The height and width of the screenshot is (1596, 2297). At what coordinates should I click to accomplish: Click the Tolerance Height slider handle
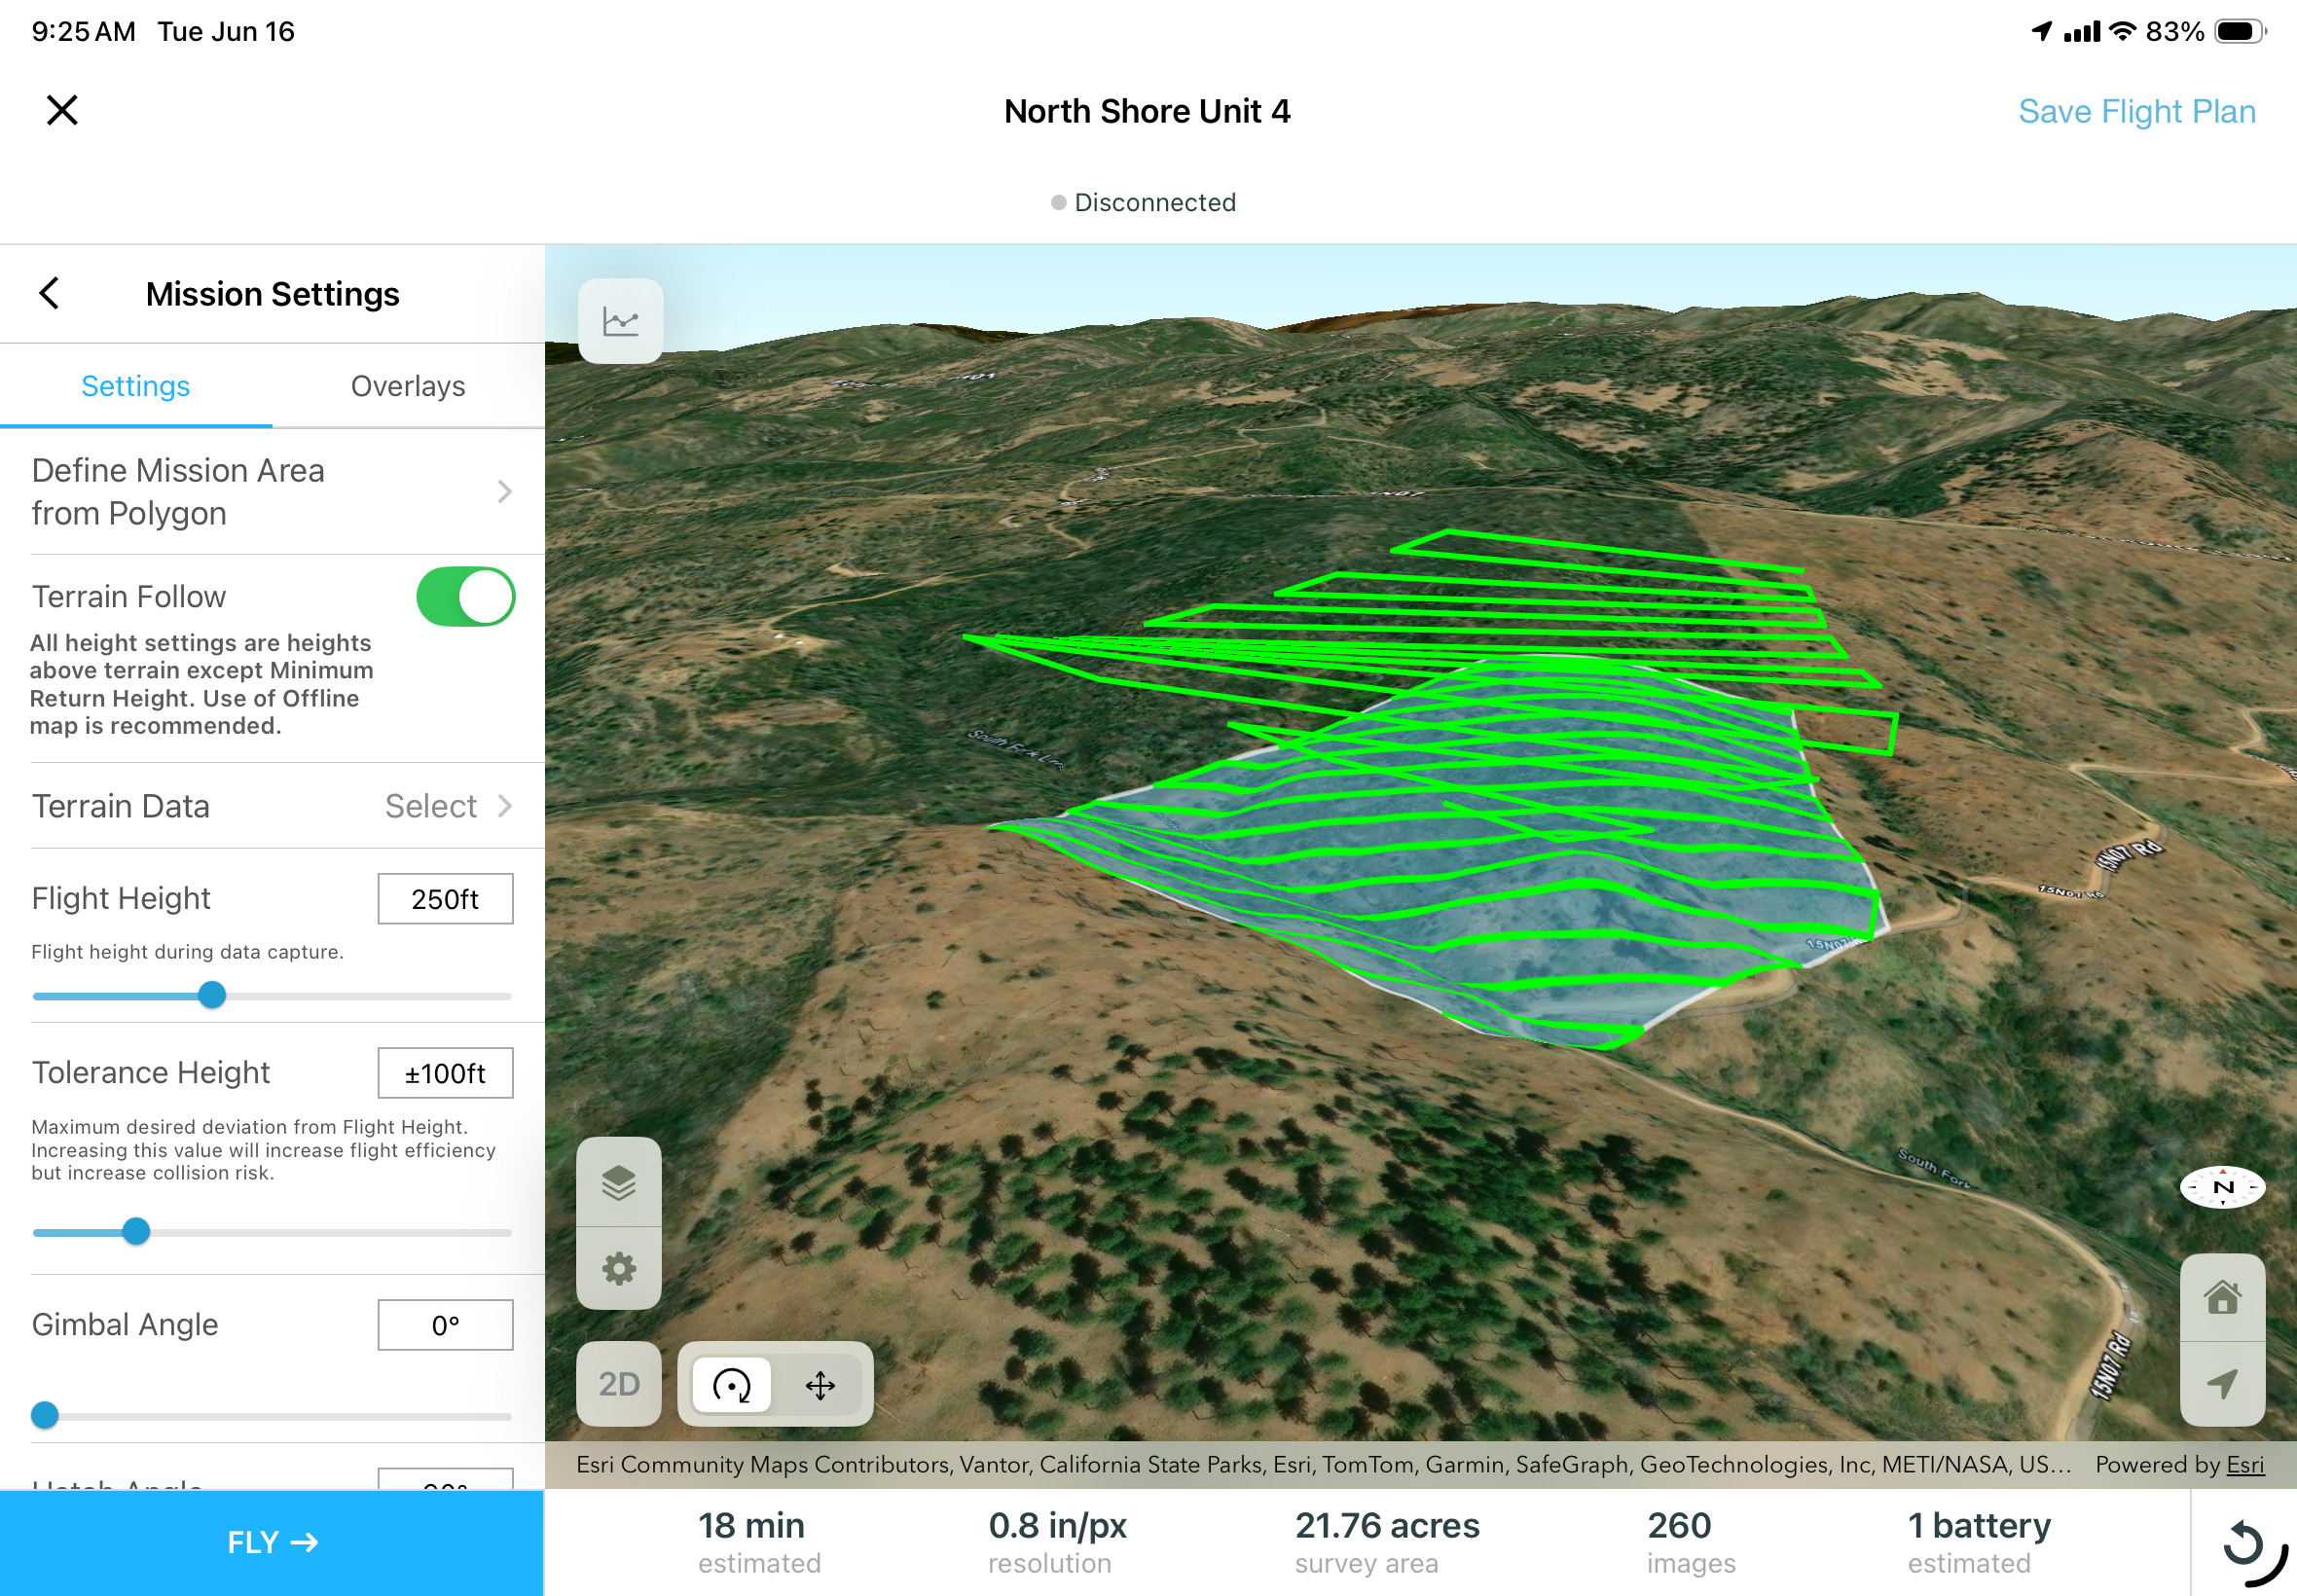(x=136, y=1231)
